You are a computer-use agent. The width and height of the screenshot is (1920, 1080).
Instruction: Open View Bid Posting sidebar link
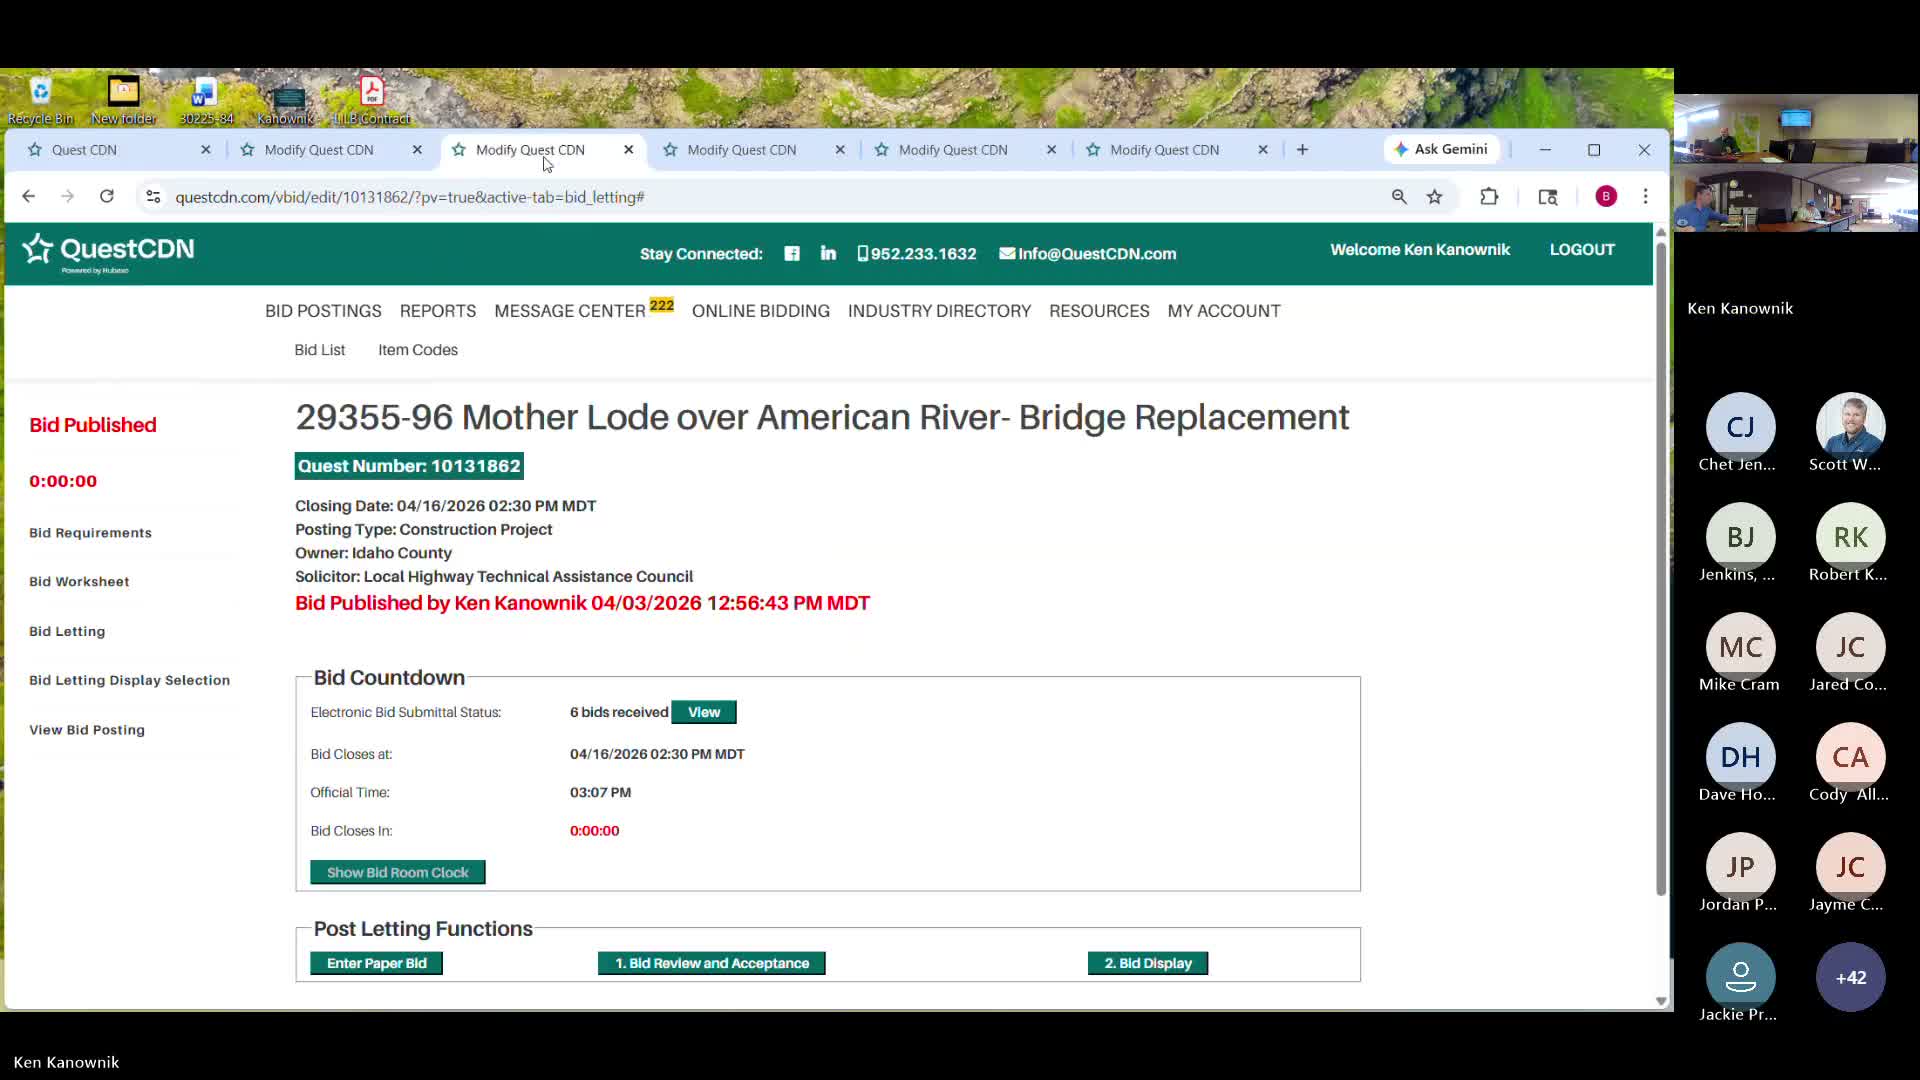pos(87,730)
